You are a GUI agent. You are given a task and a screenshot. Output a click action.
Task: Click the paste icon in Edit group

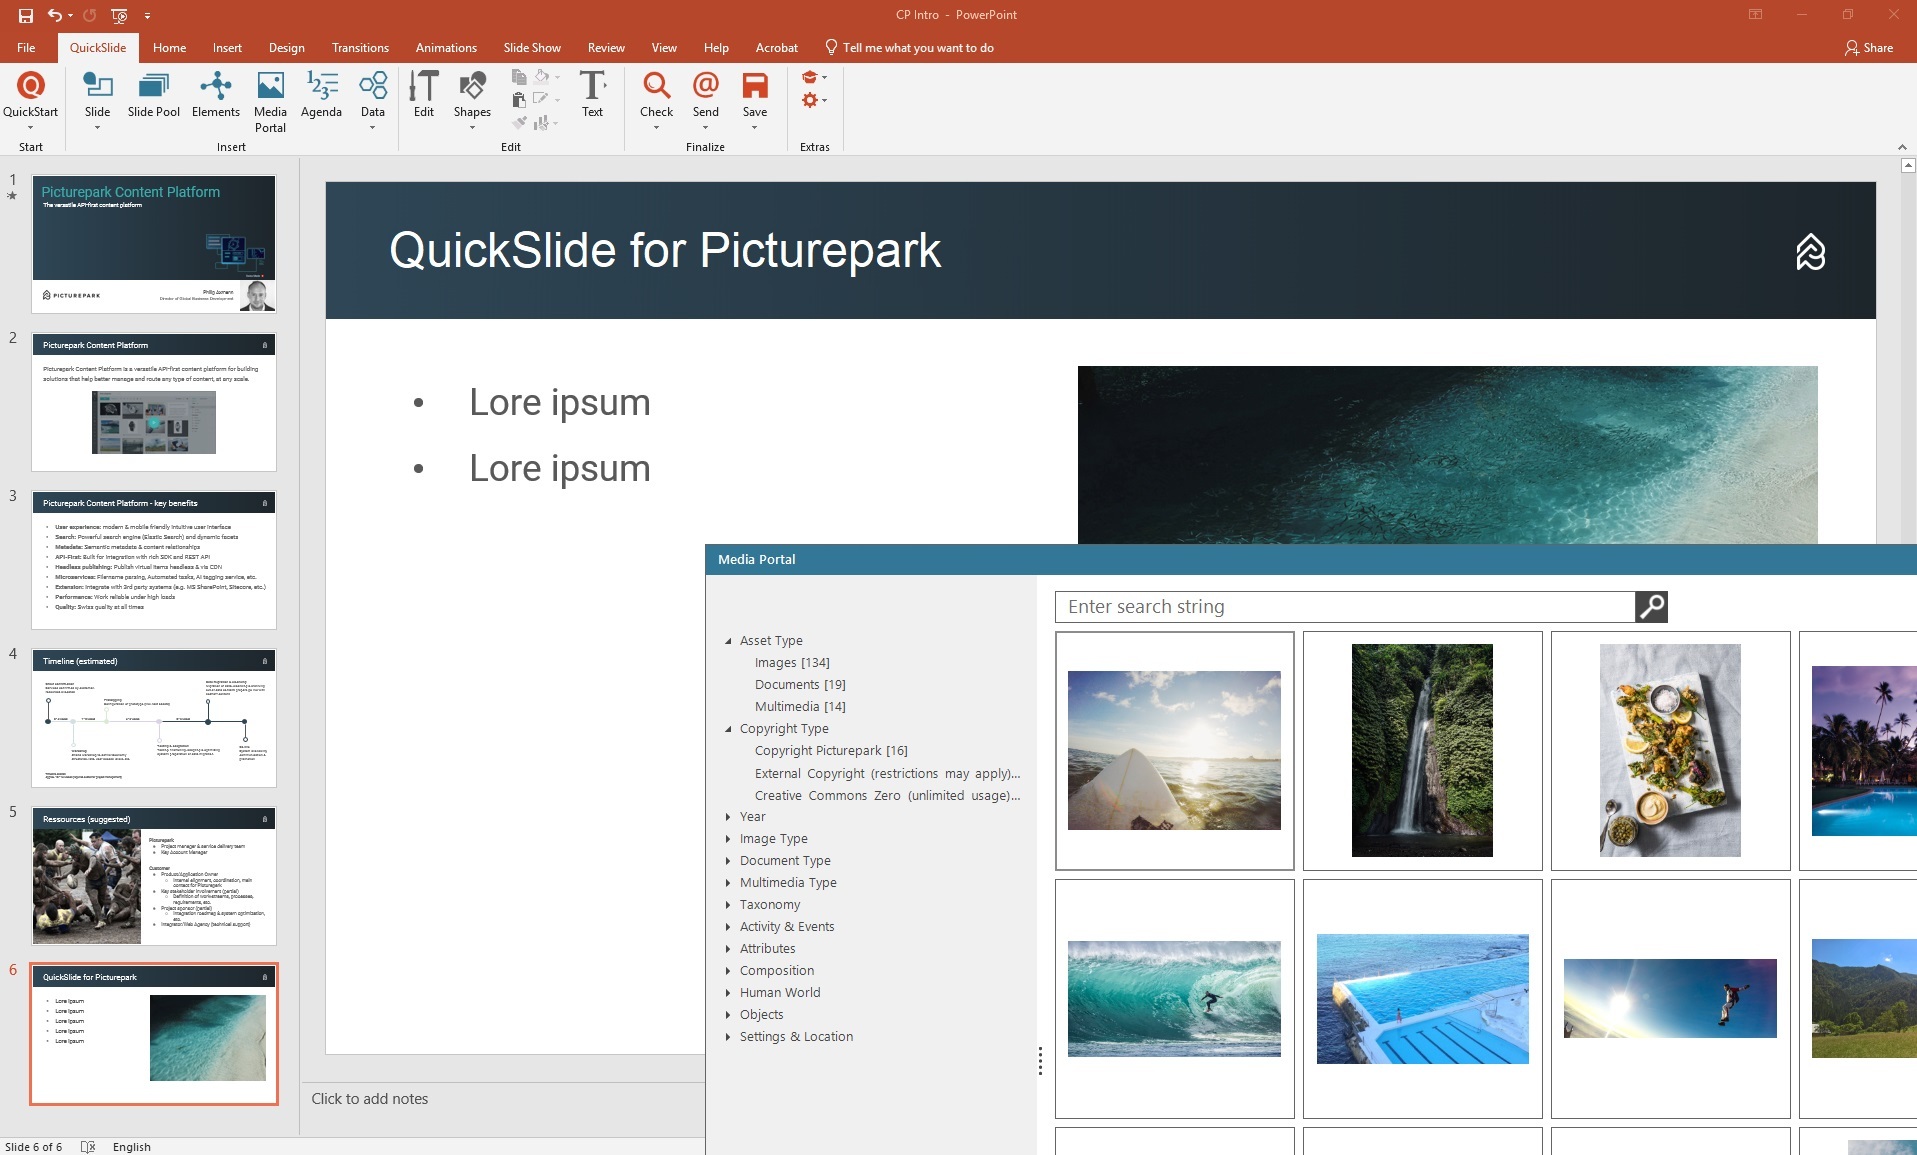pos(519,99)
